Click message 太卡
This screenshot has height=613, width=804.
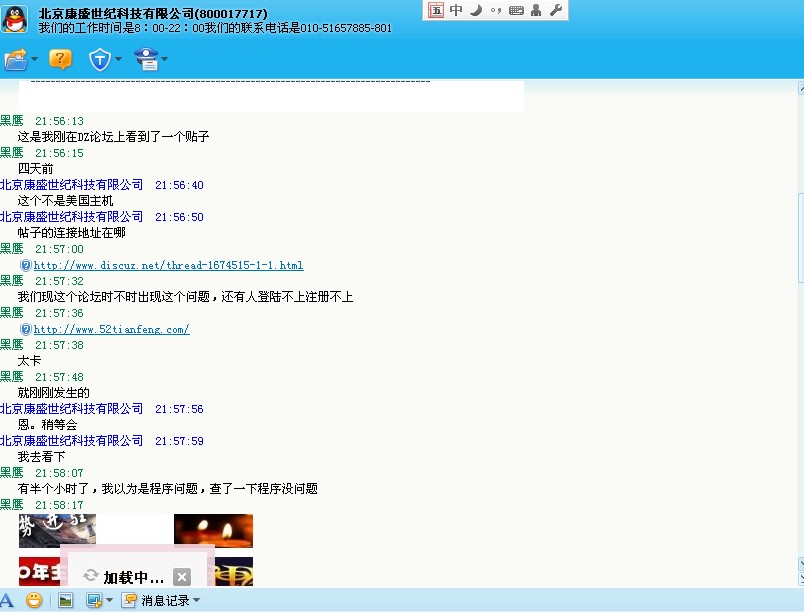[29, 361]
